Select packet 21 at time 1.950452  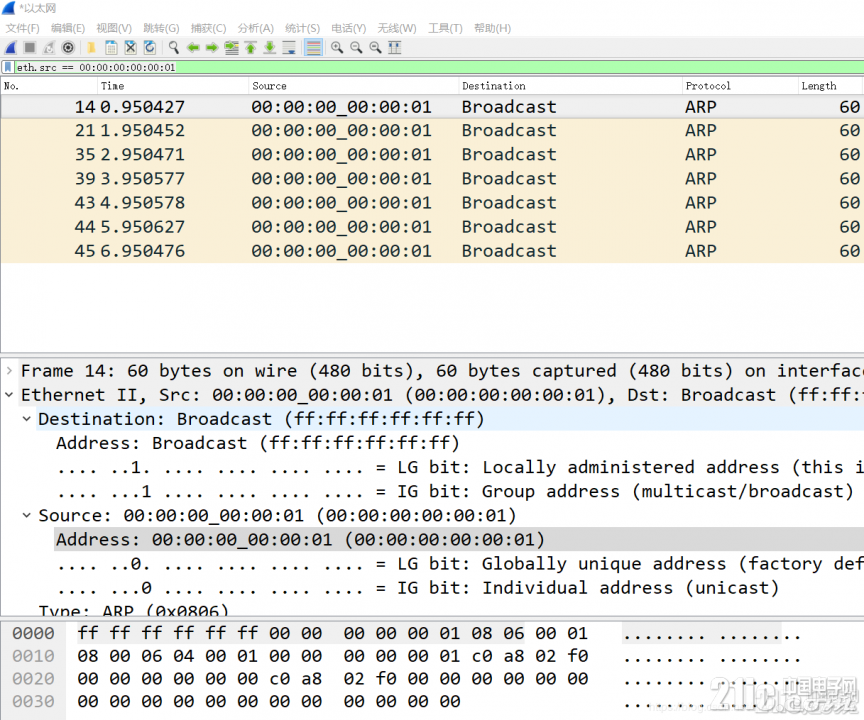(x=432, y=131)
